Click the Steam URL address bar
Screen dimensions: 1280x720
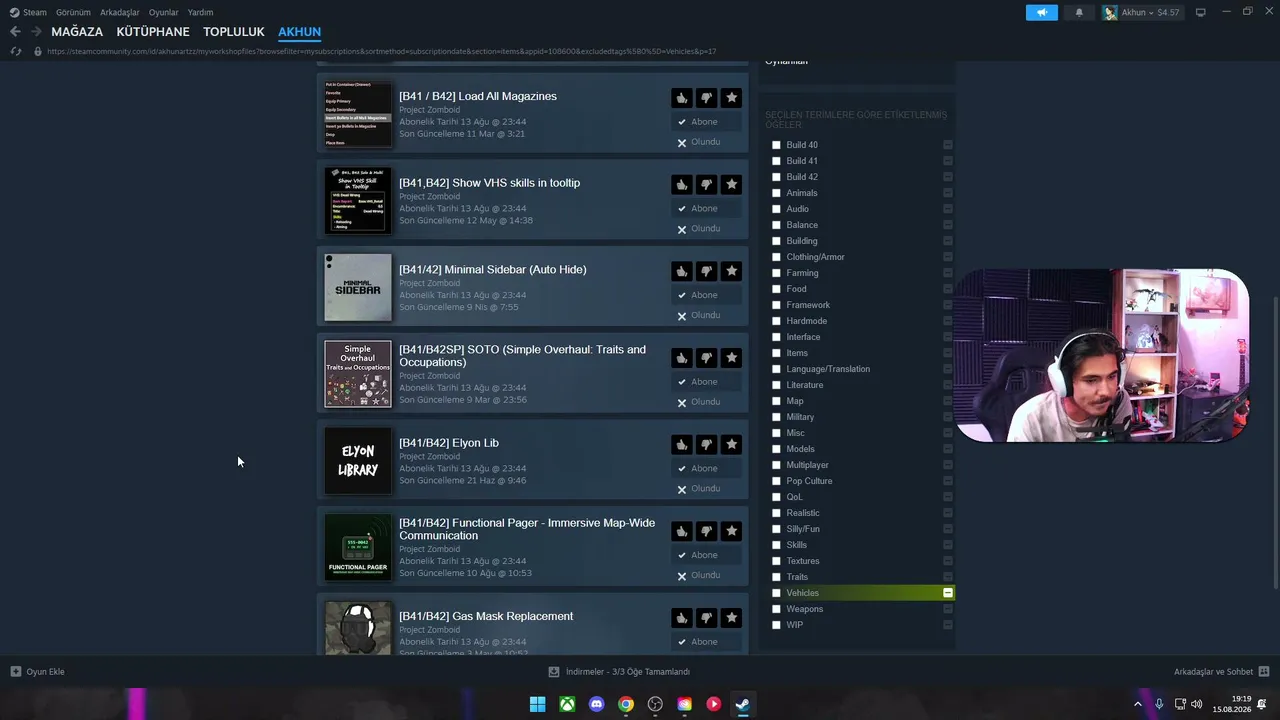pyautogui.click(x=381, y=51)
